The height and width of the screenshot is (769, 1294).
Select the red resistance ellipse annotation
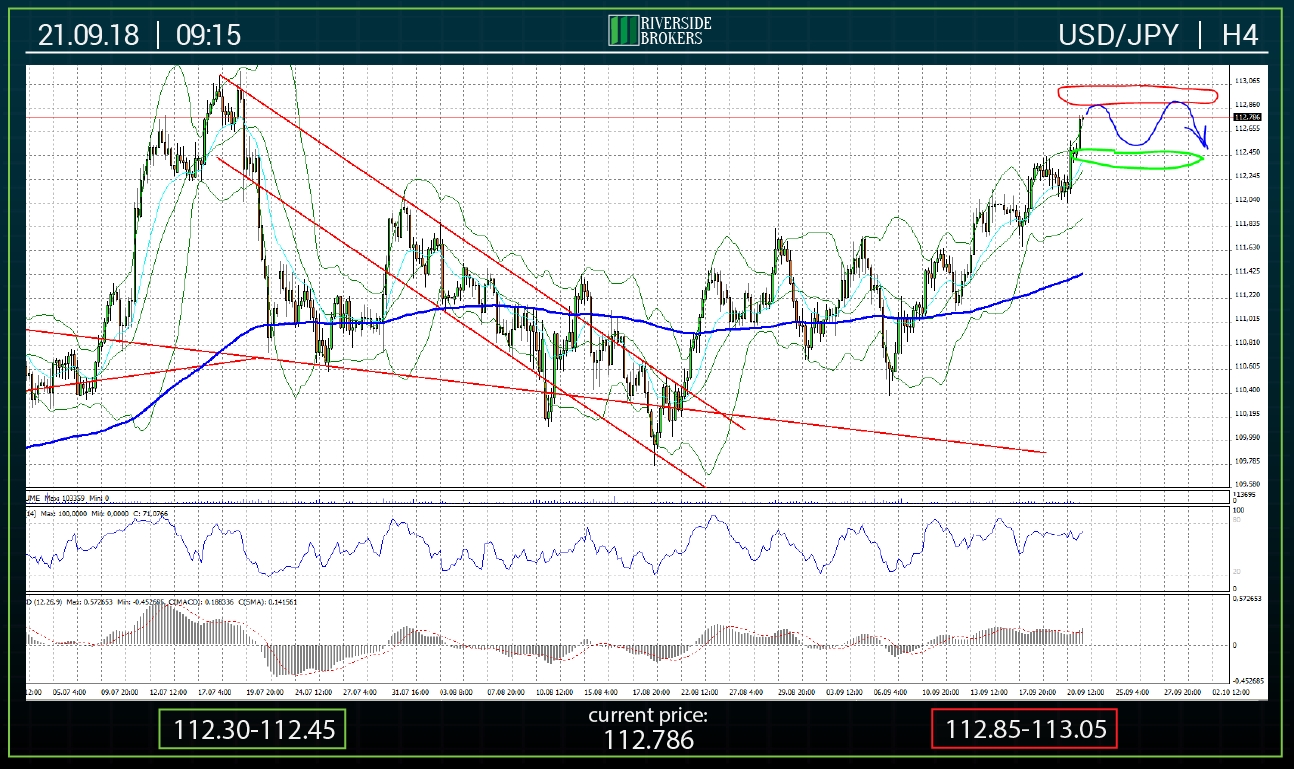tap(1137, 94)
